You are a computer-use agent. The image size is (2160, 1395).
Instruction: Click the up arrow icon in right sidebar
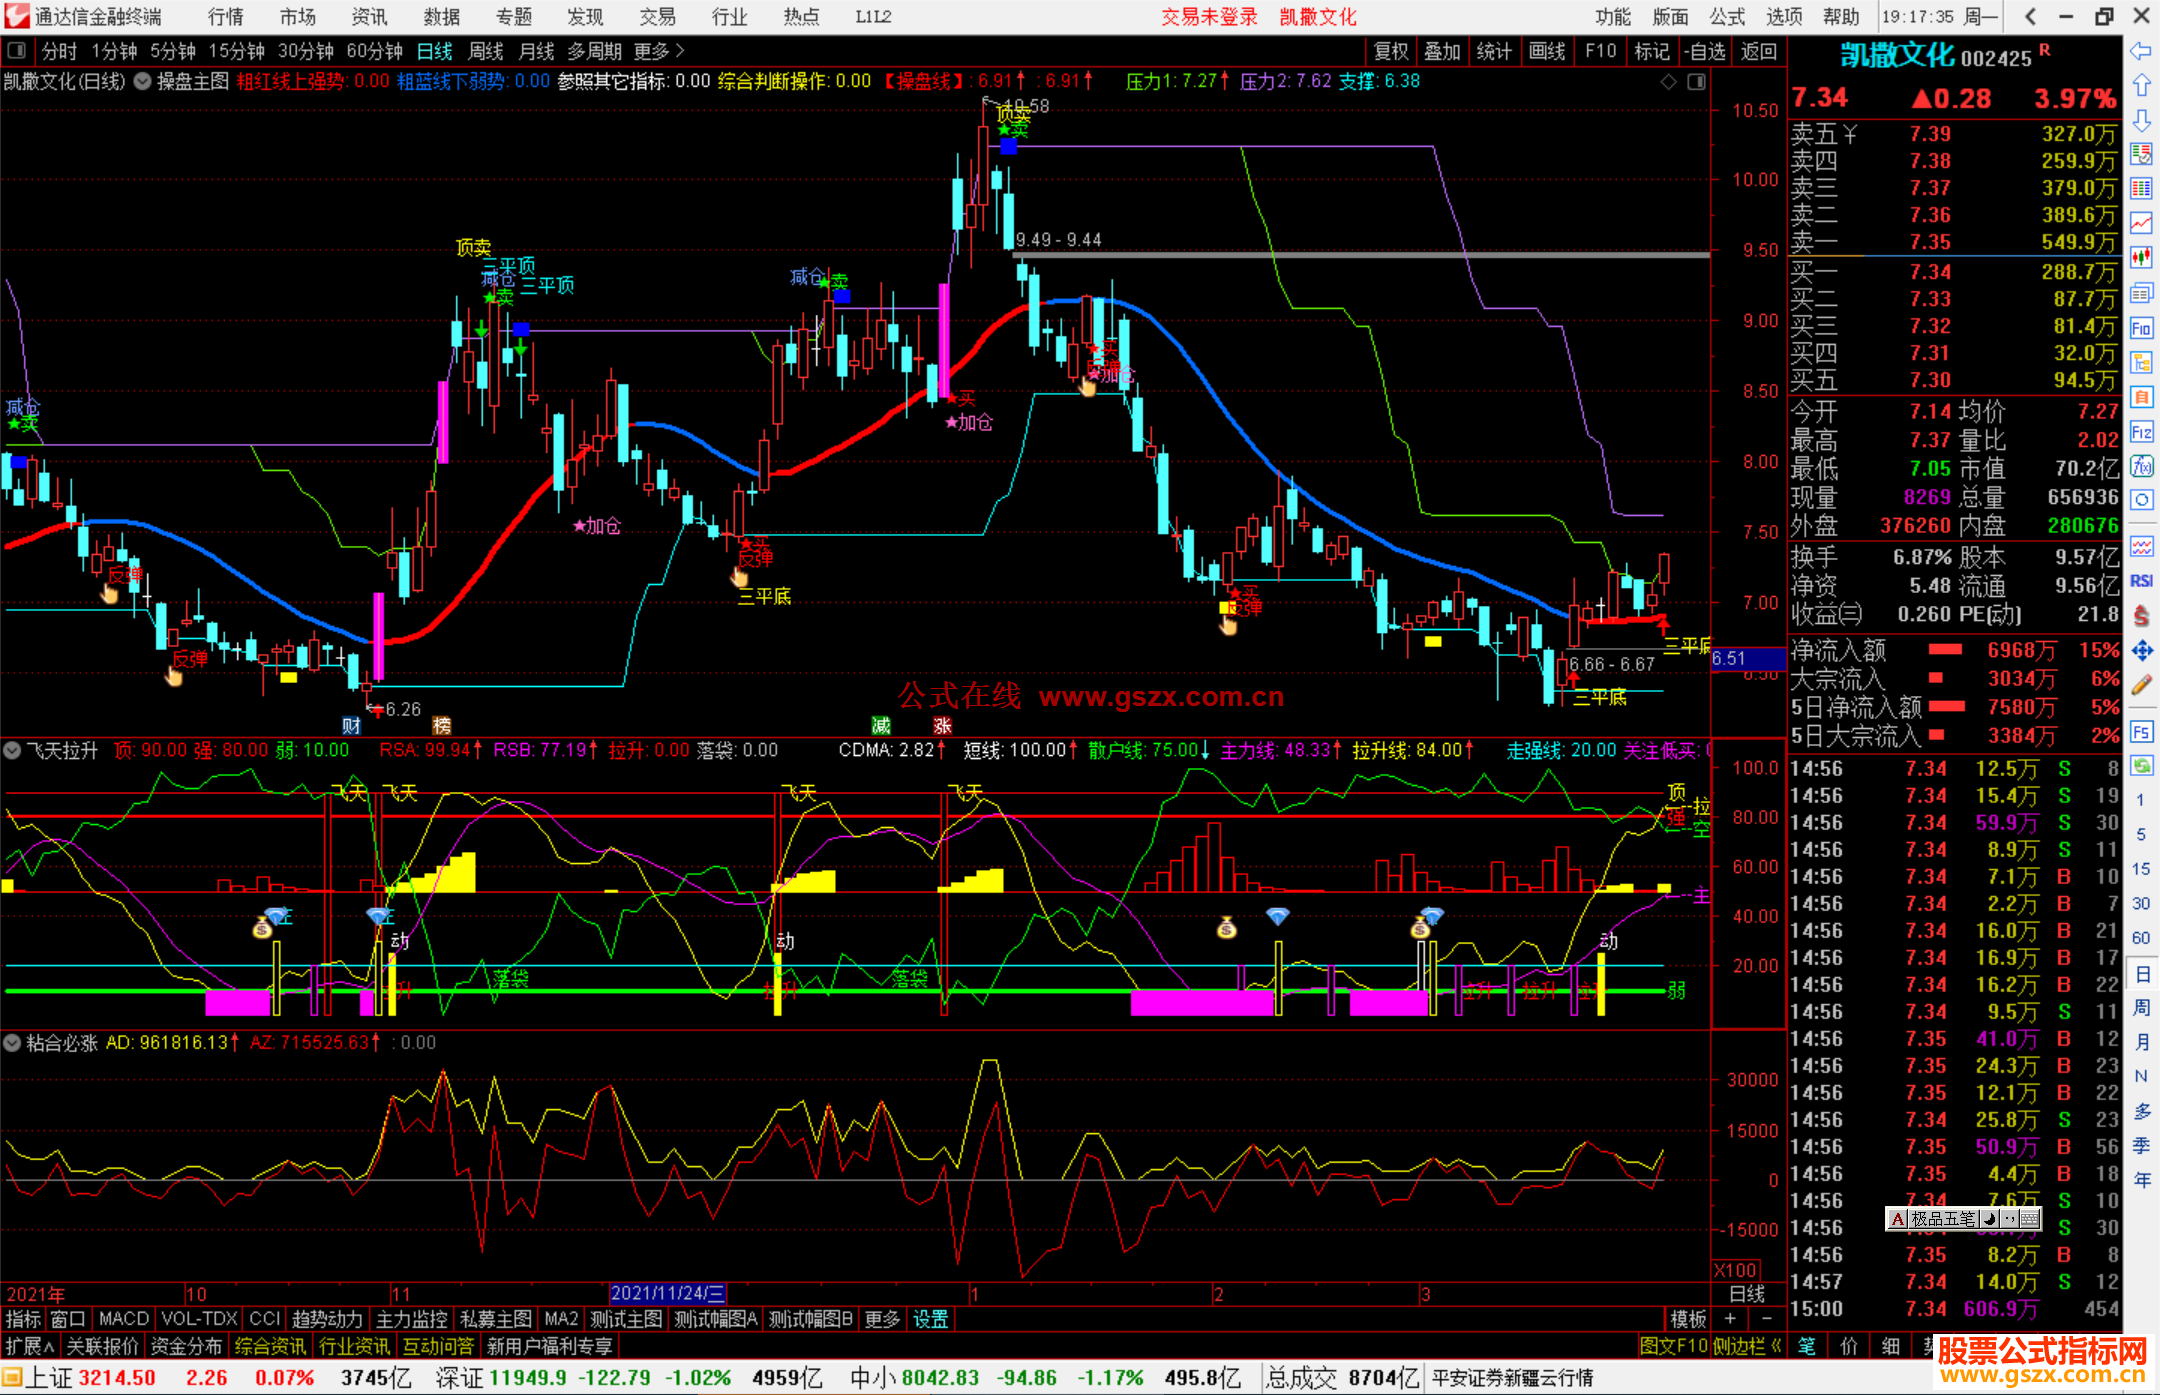[2141, 85]
